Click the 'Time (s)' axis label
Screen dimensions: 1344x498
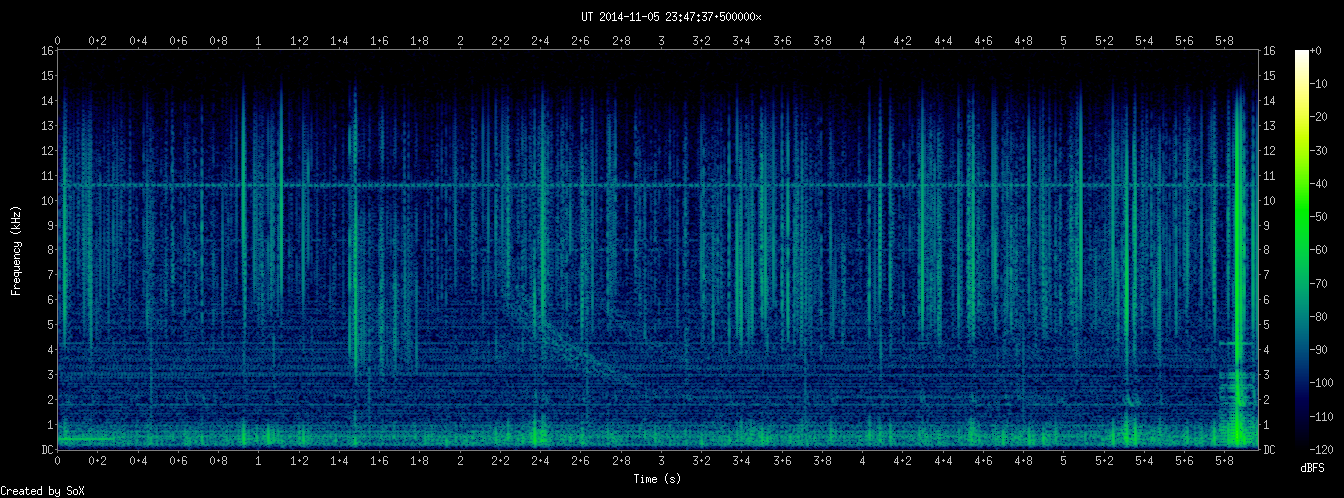658,480
